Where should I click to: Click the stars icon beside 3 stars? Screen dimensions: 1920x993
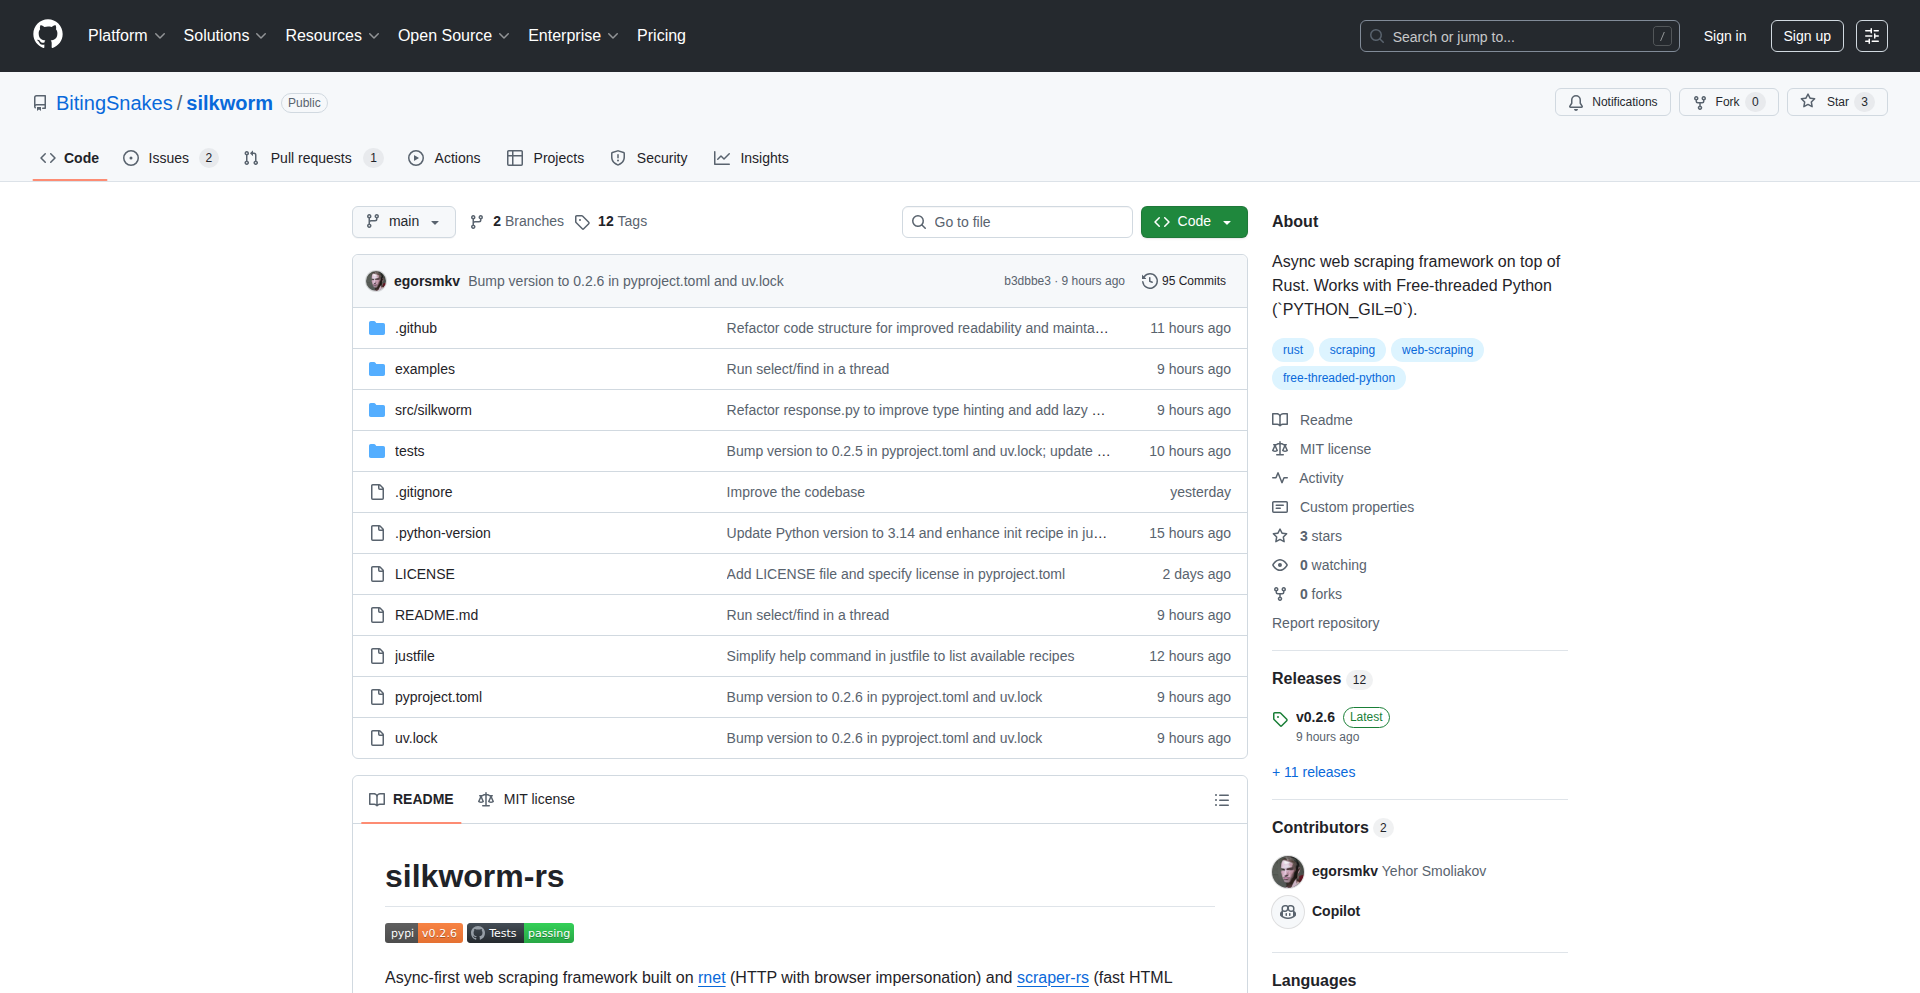[1280, 536]
